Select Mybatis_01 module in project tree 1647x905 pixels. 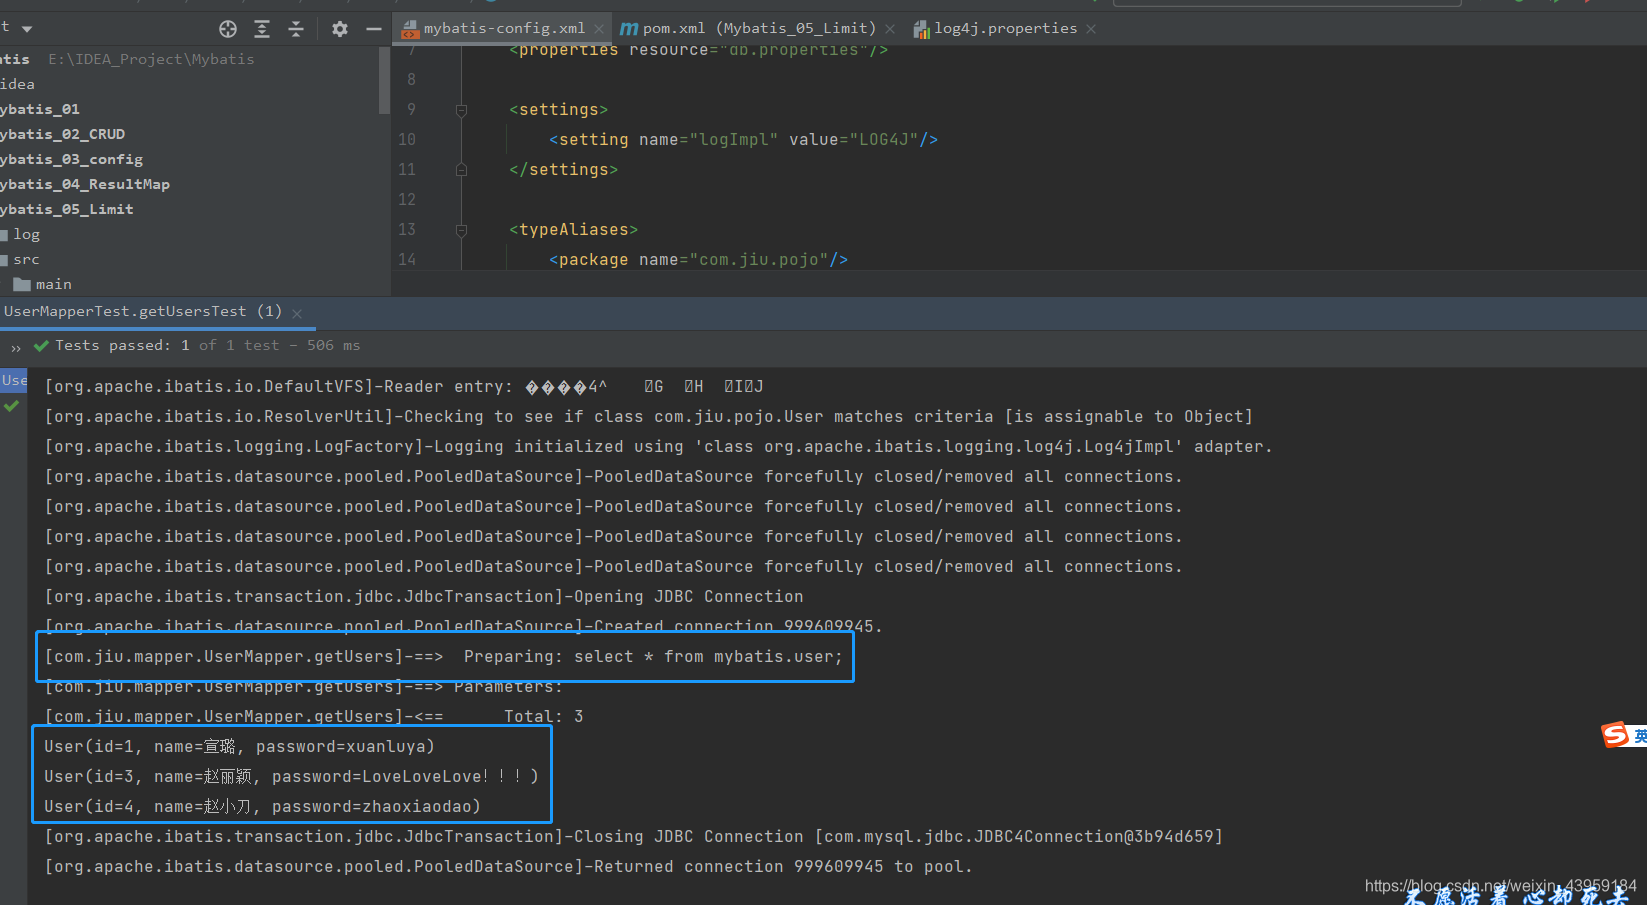(40, 109)
